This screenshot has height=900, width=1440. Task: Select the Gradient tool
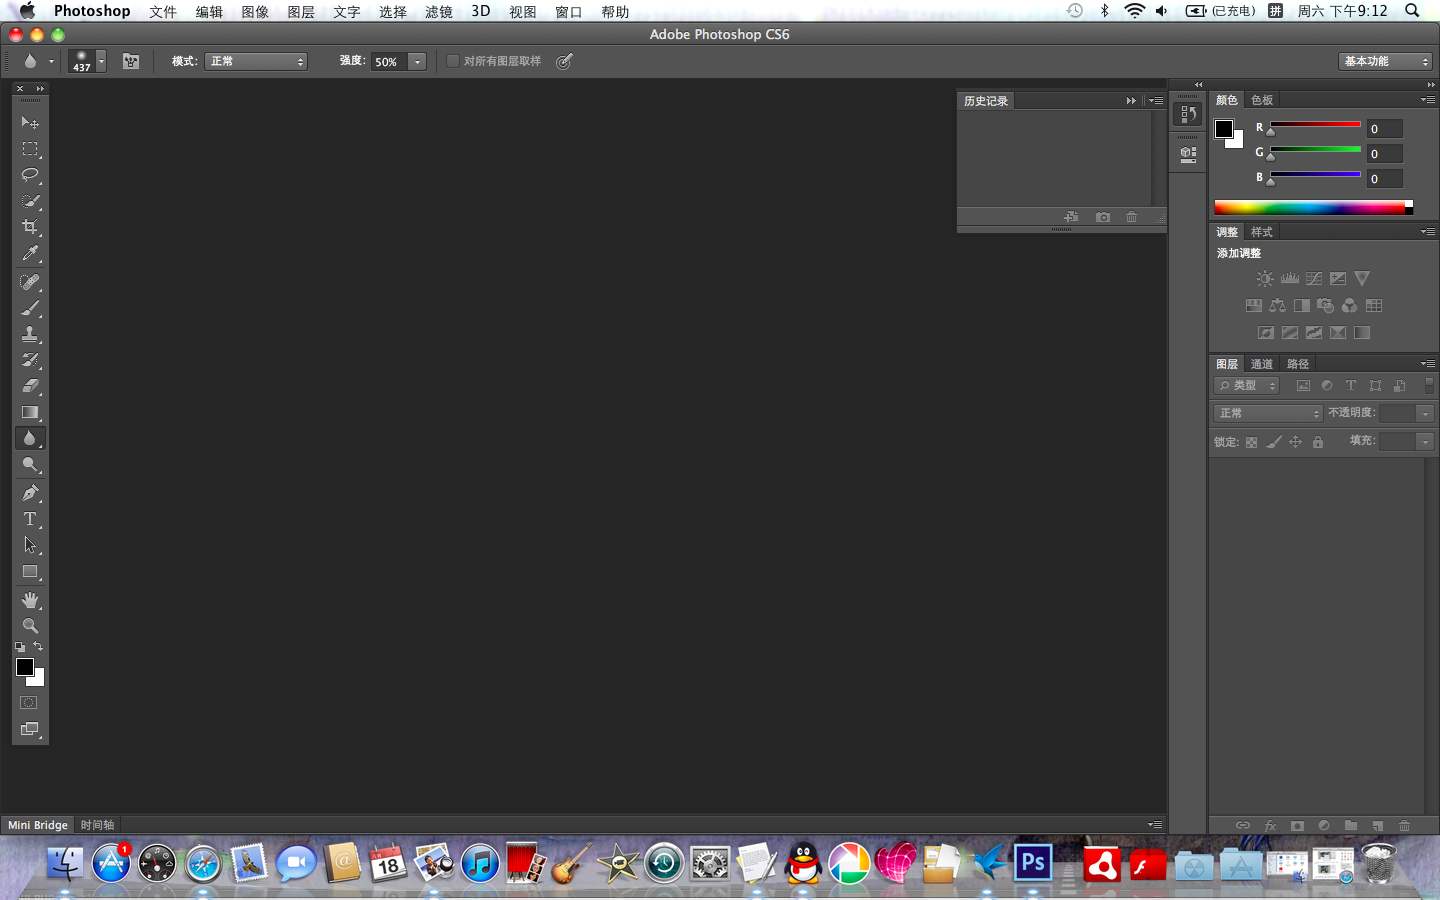30,412
